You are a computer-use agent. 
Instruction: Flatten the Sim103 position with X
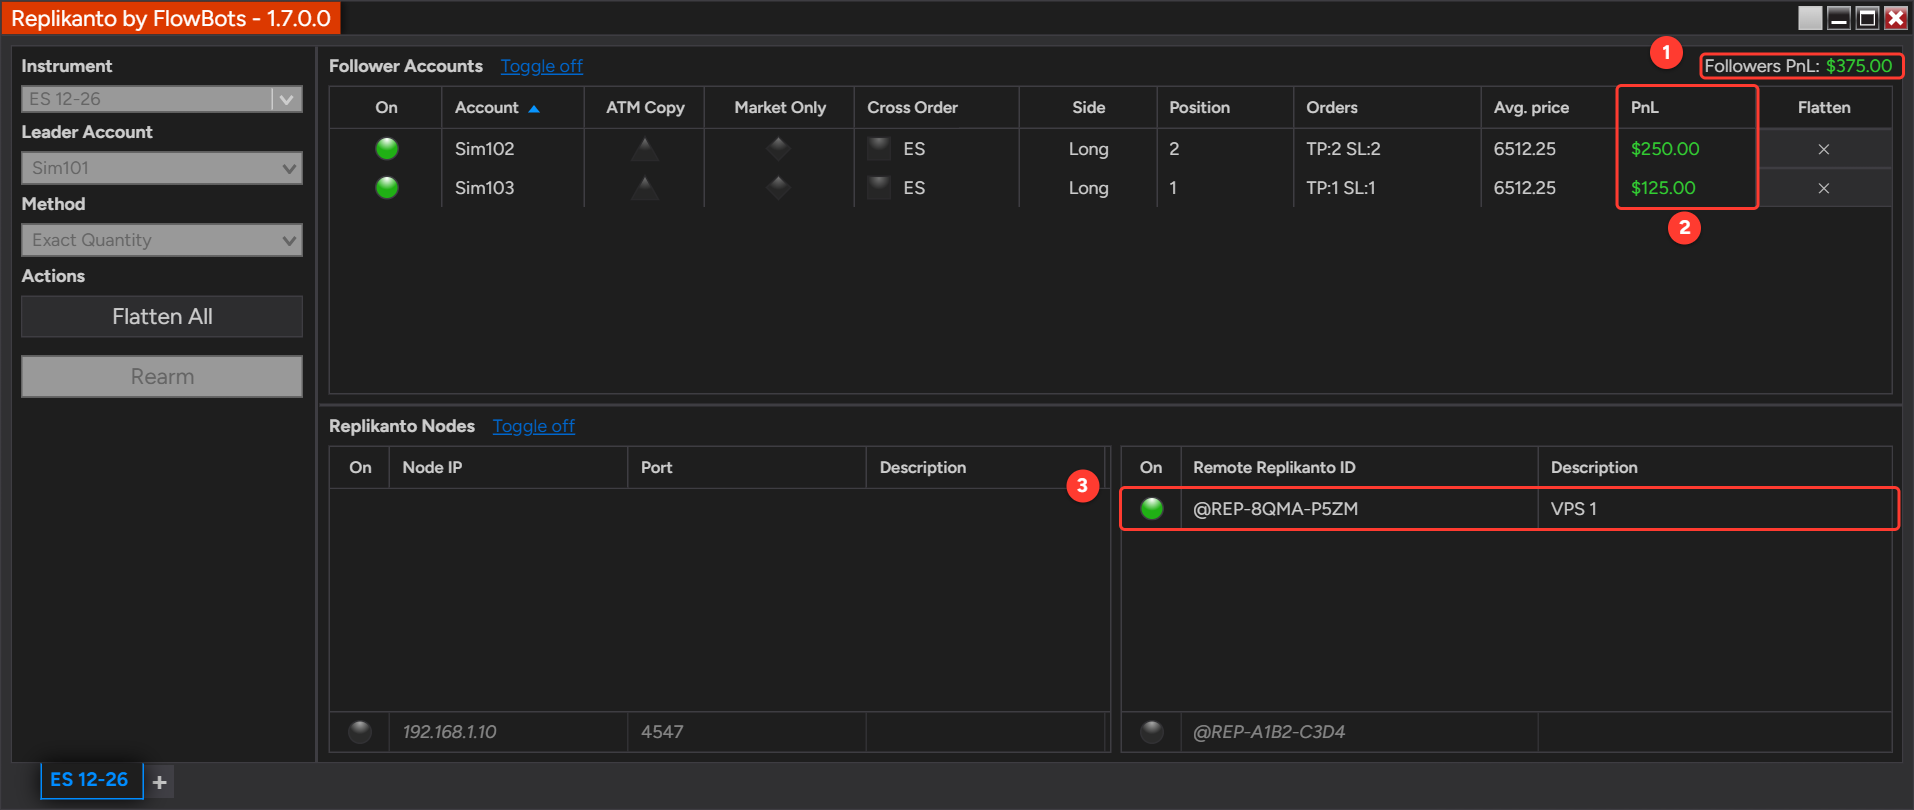tap(1824, 188)
